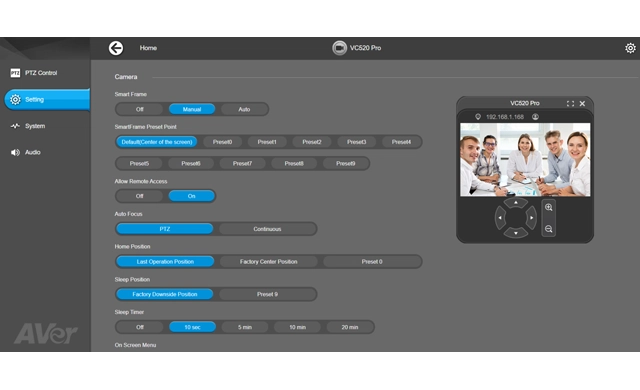Click the Audio speaker sidebar icon
640x390 pixels.
(15, 153)
